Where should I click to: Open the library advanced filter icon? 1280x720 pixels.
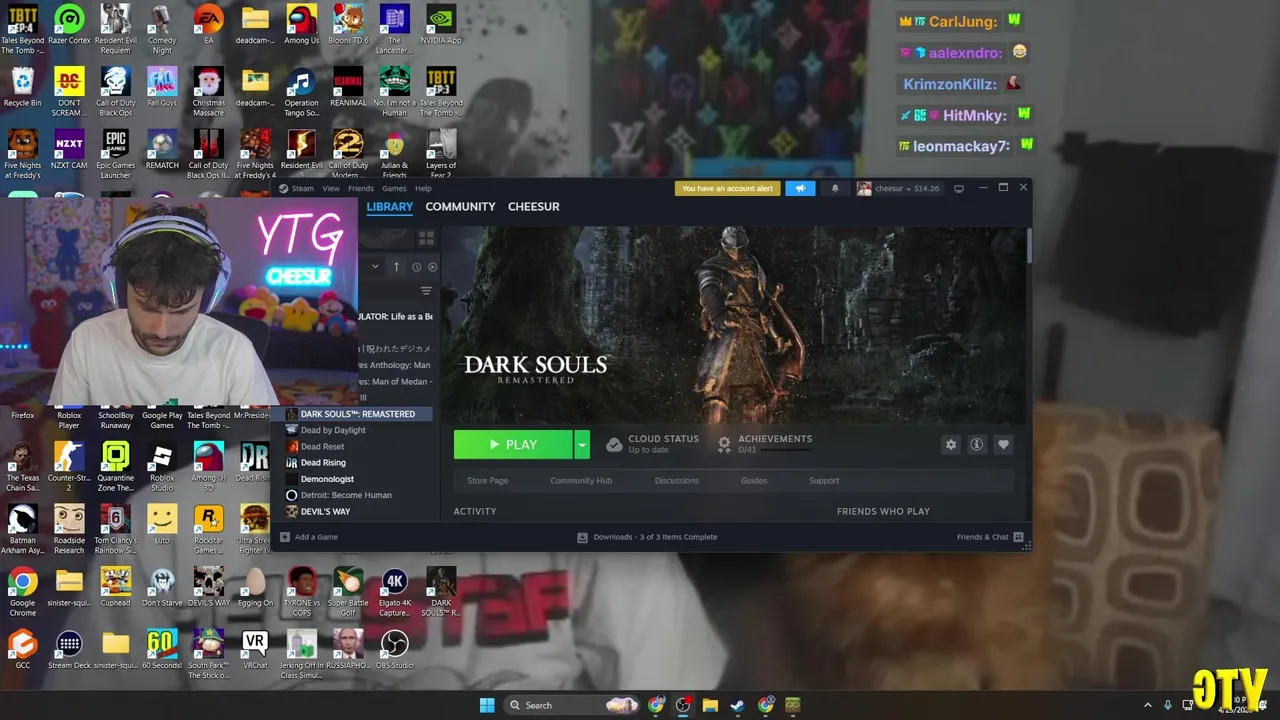pos(426,291)
